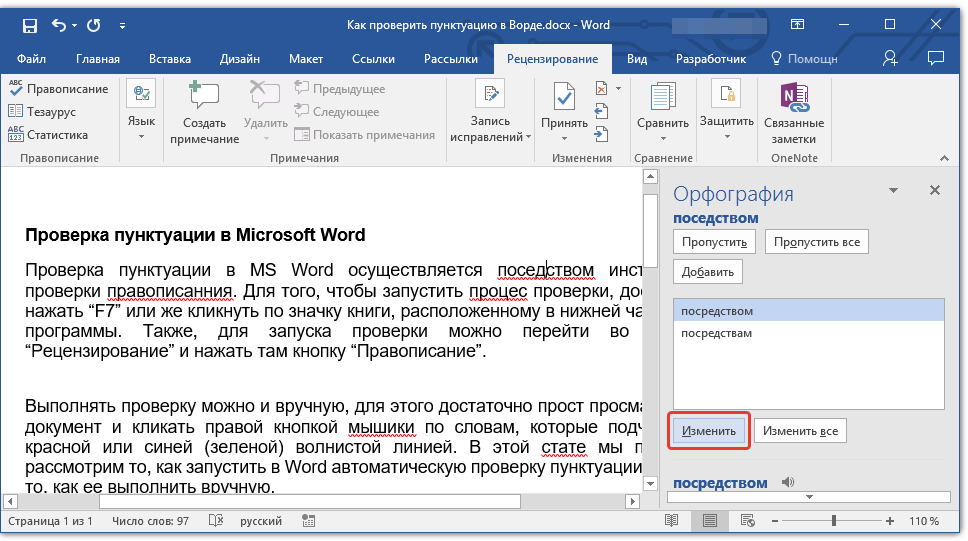This screenshot has height=541, width=968.
Task: Open Статистика word count tool
Action: [16, 135]
